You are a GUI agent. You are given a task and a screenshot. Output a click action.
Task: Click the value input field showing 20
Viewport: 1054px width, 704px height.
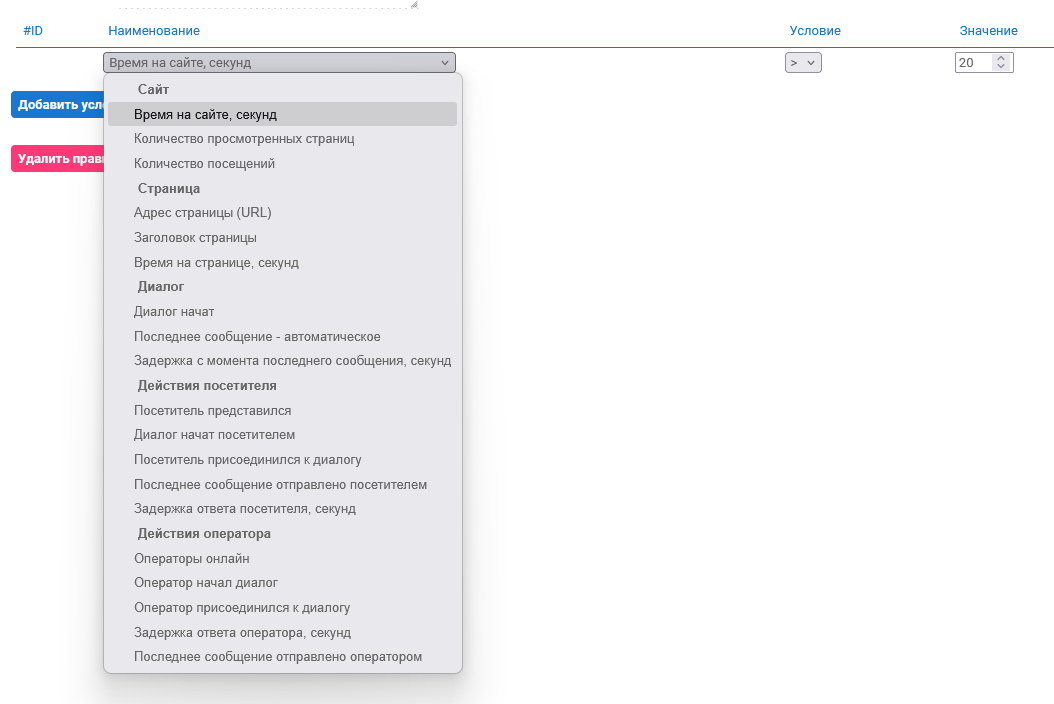point(972,62)
